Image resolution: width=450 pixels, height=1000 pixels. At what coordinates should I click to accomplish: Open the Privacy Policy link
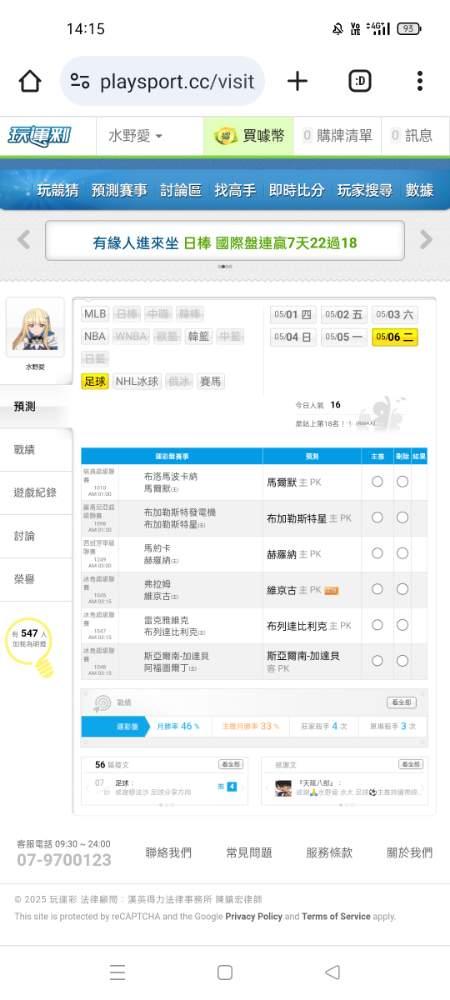point(254,916)
